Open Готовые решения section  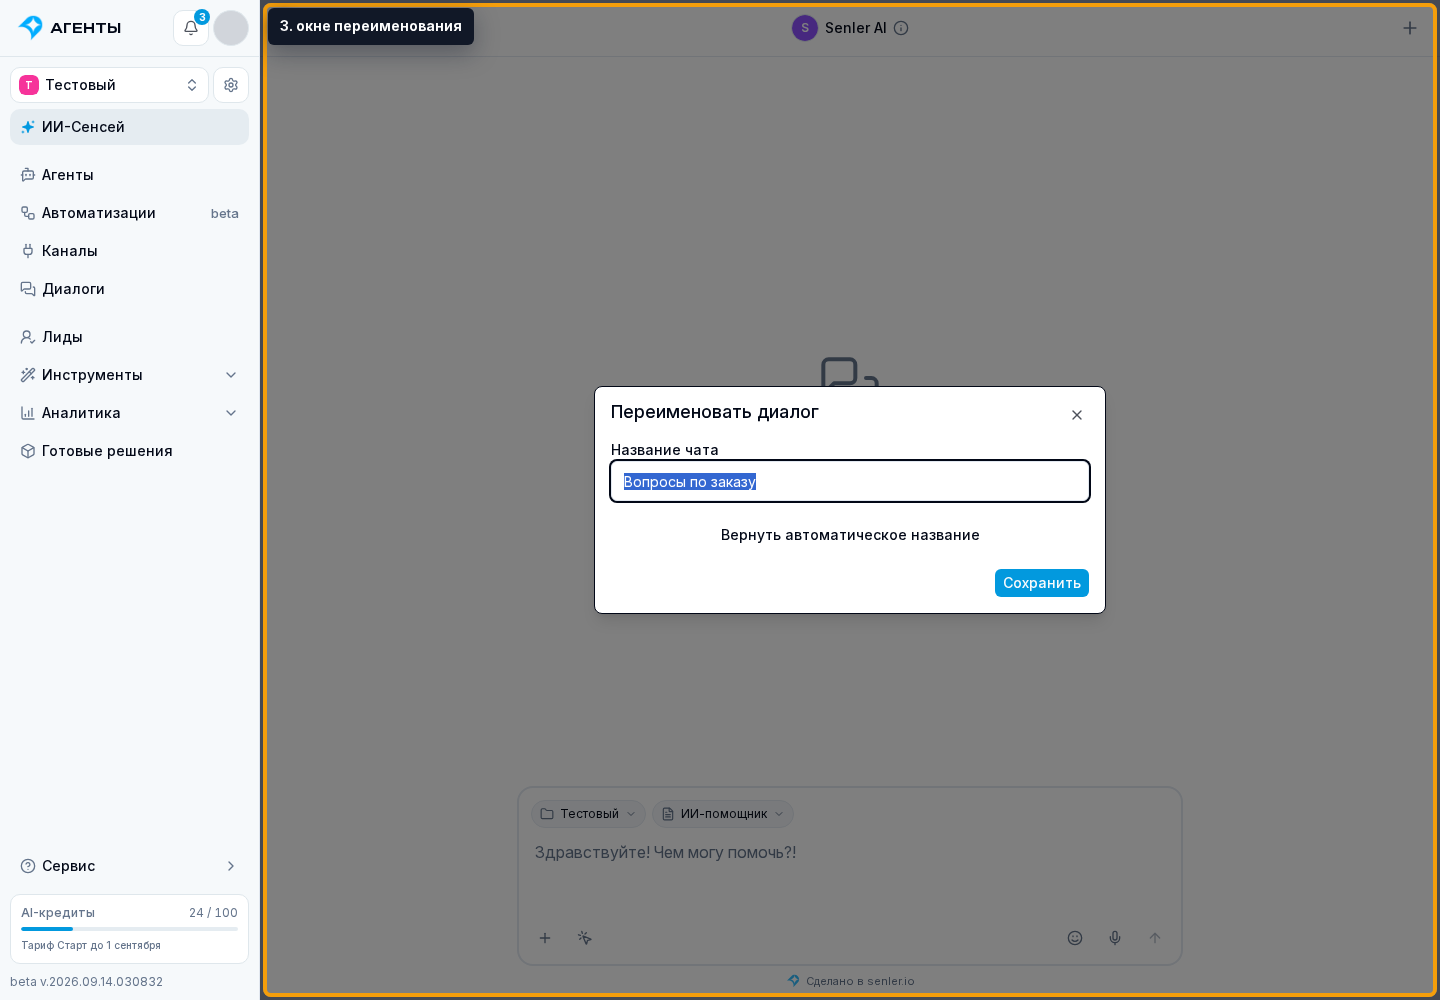[129, 451]
